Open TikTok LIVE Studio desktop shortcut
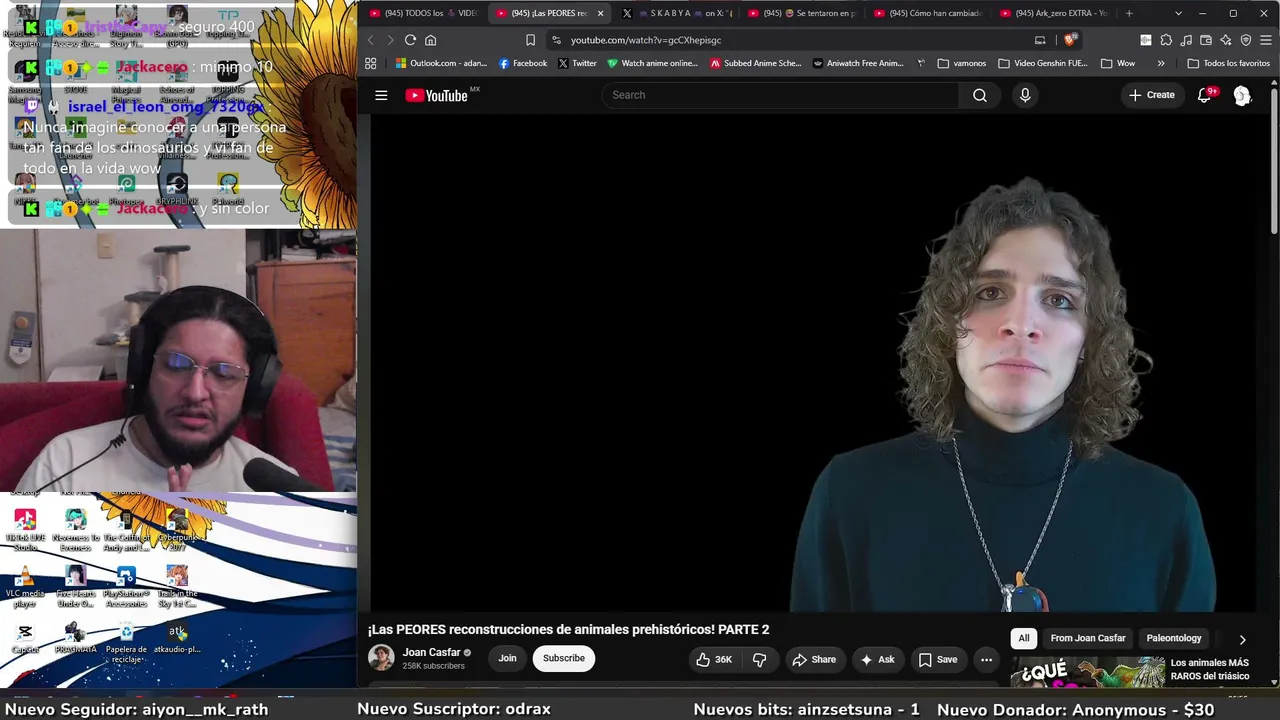Screen dimensions: 1280x720 [25, 529]
